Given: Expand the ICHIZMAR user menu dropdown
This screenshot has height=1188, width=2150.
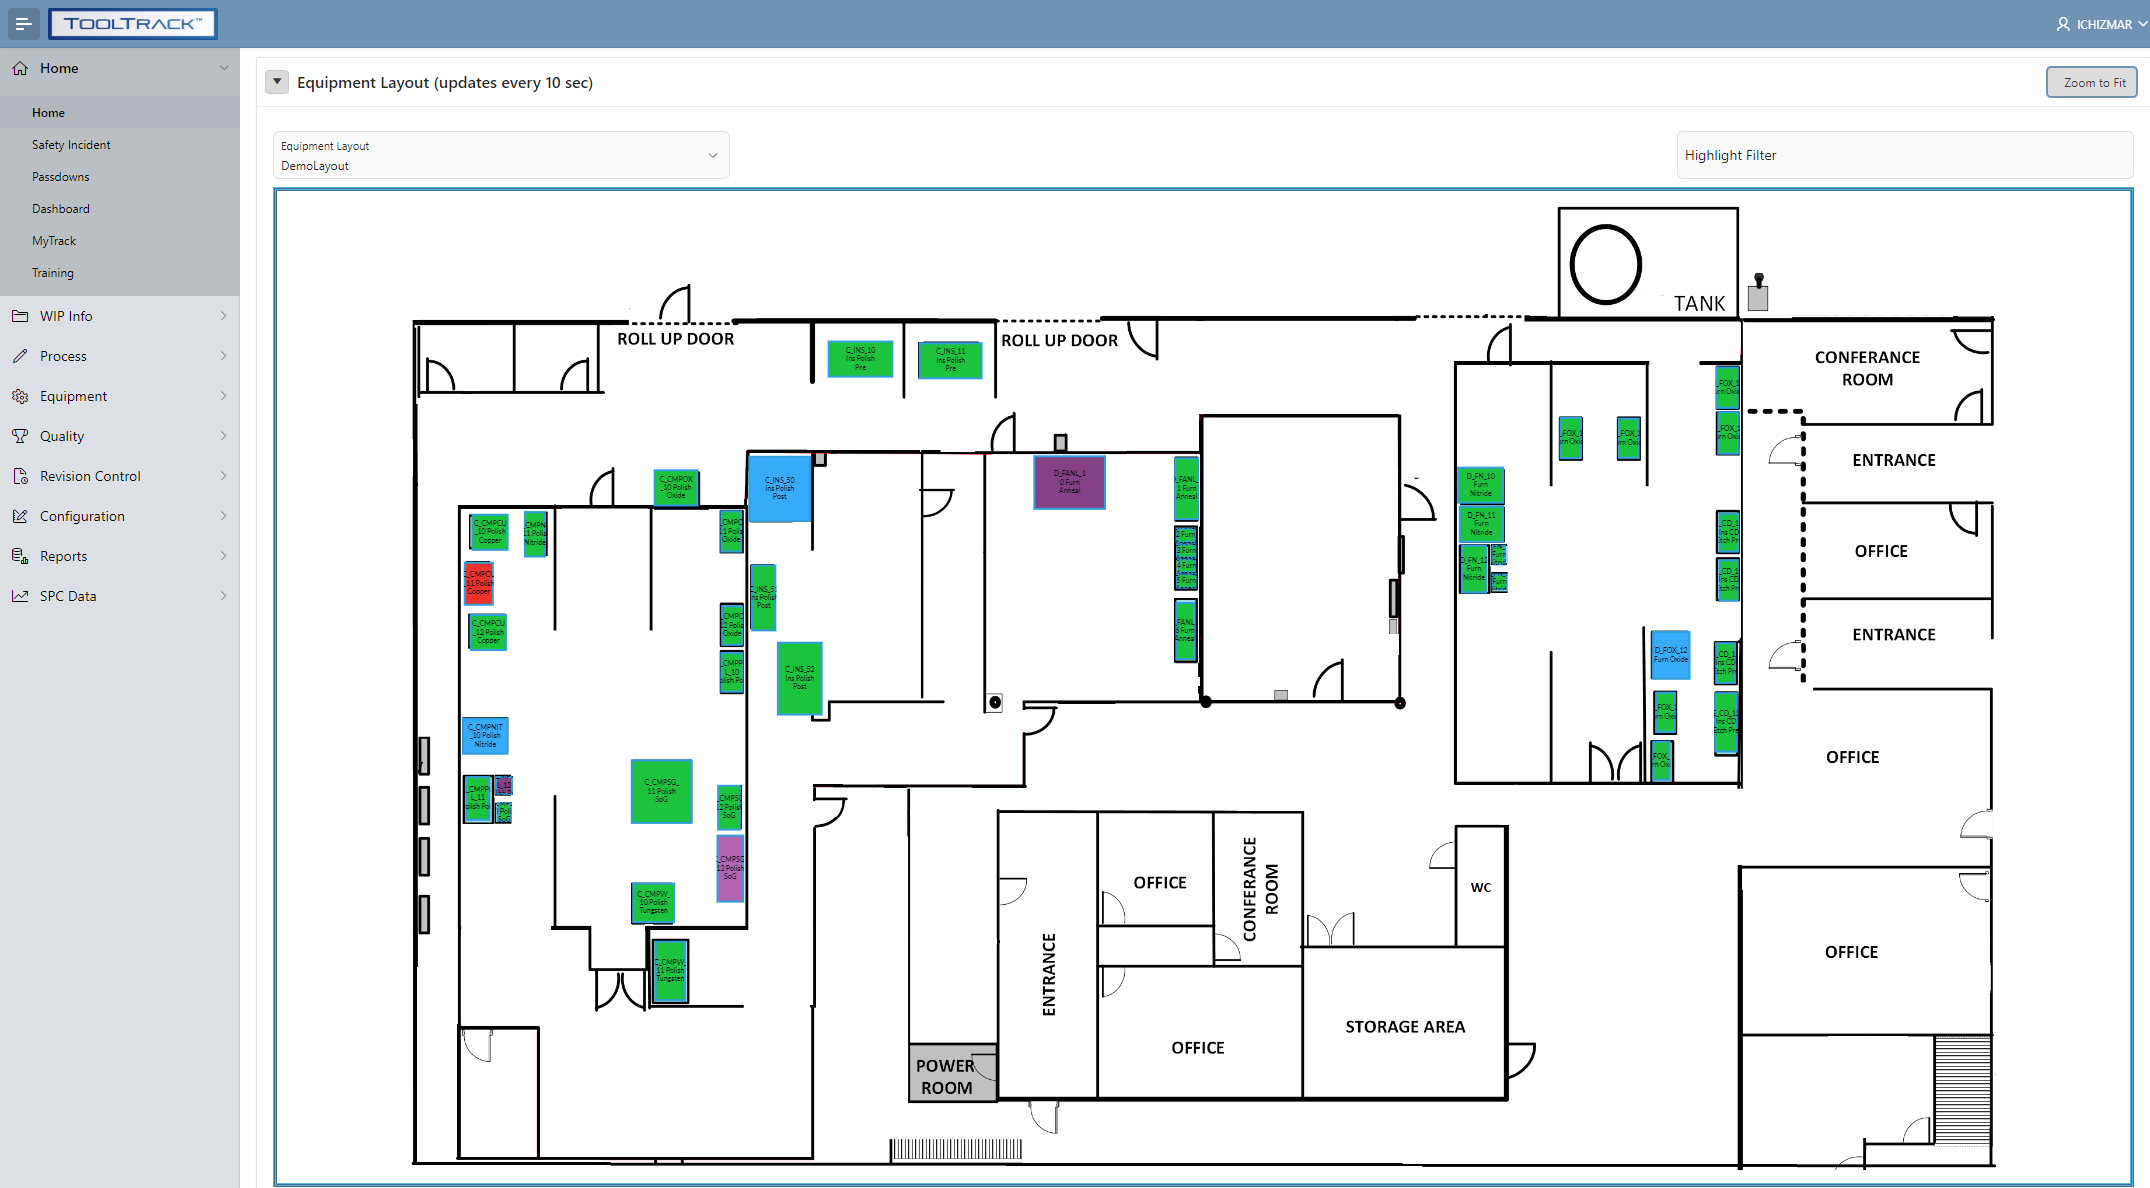Looking at the screenshot, I should (2140, 23).
